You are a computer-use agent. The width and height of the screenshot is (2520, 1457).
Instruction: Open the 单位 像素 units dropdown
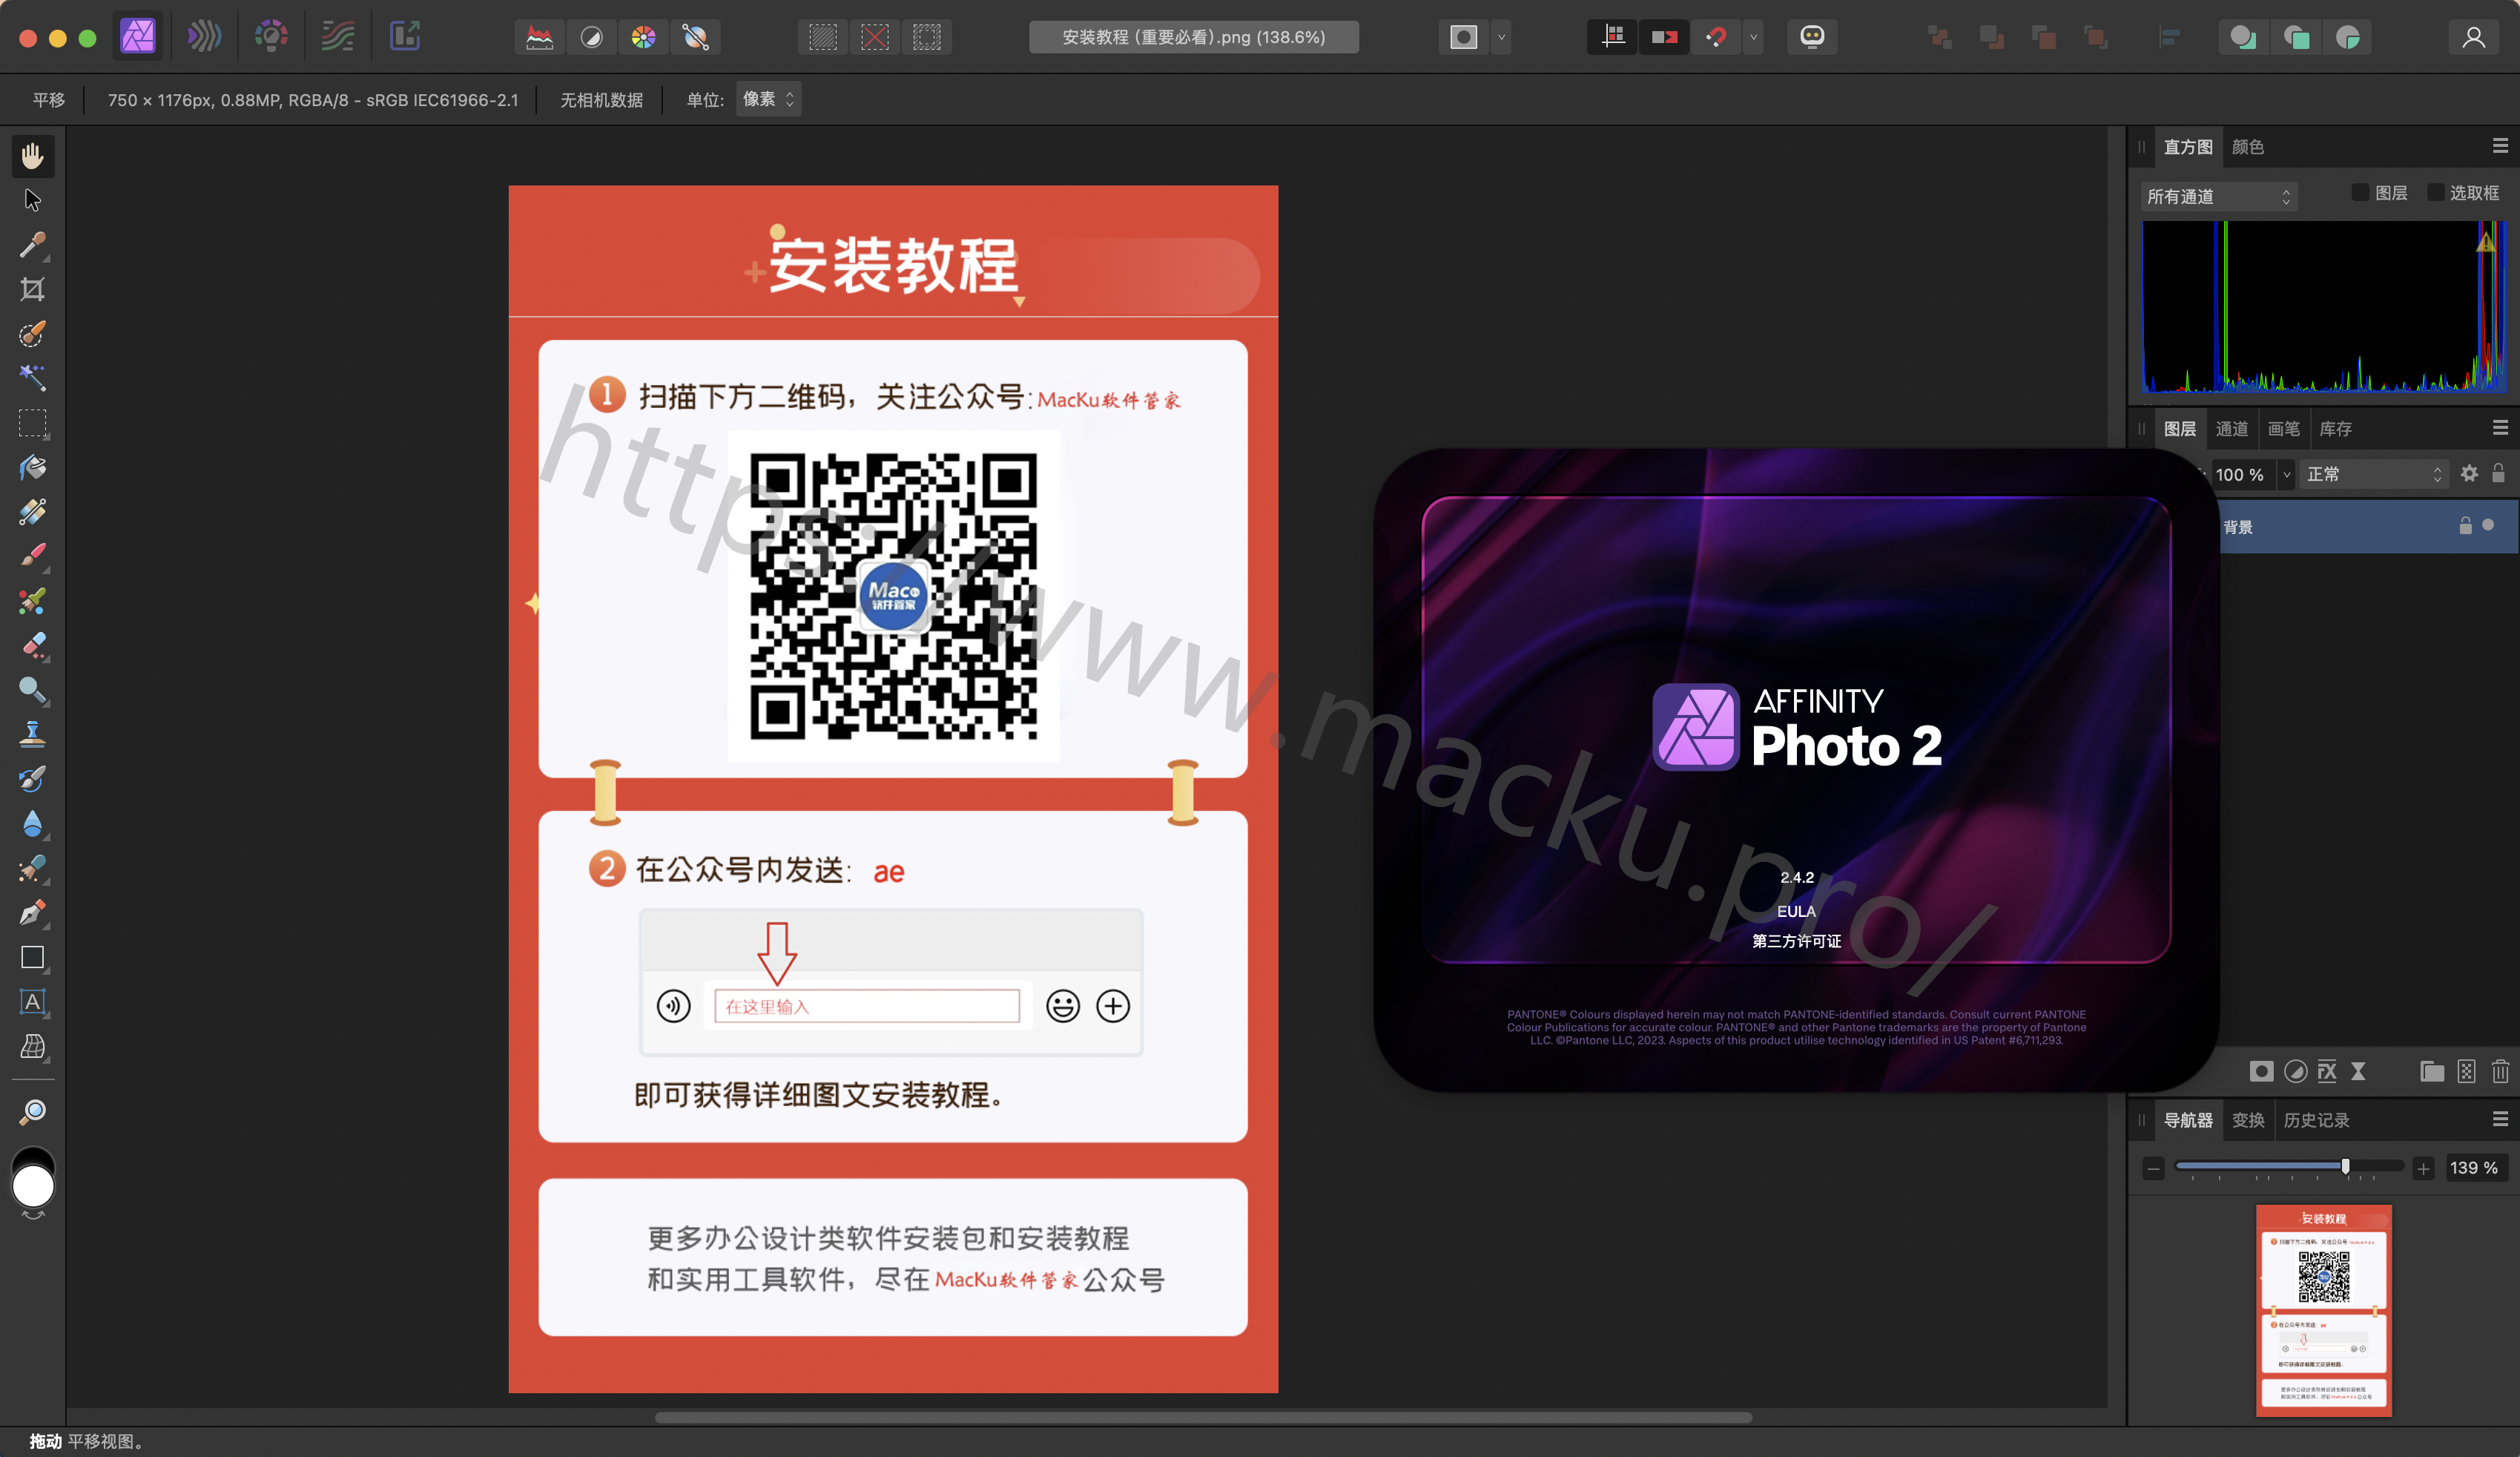click(x=769, y=99)
